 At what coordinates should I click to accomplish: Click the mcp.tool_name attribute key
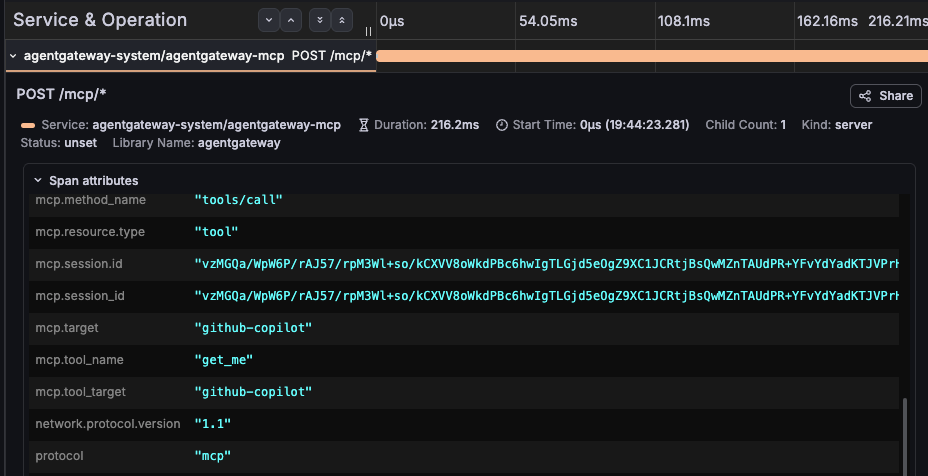79,360
